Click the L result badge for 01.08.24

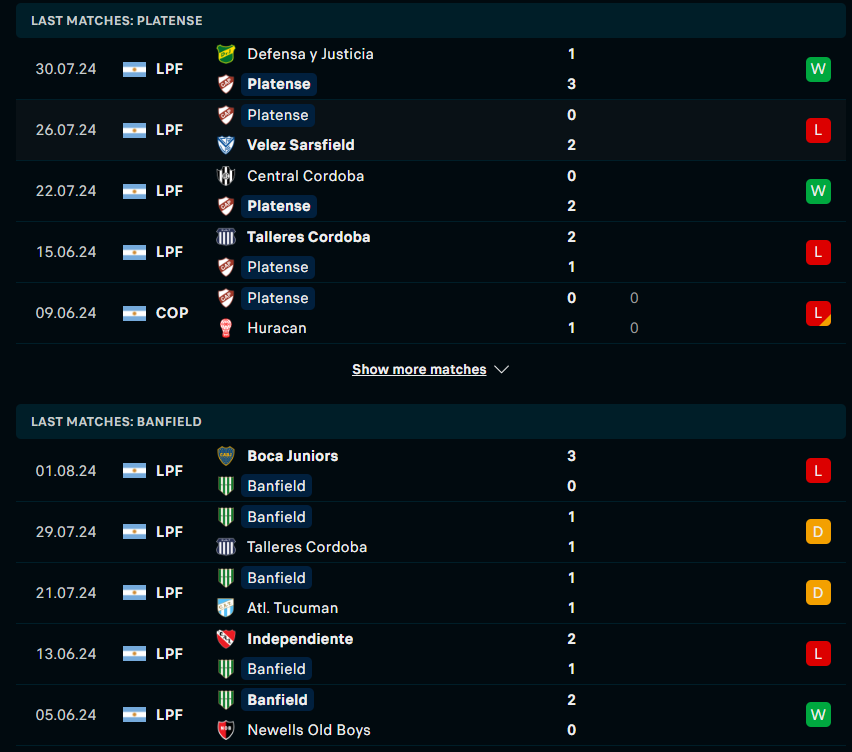pos(818,471)
